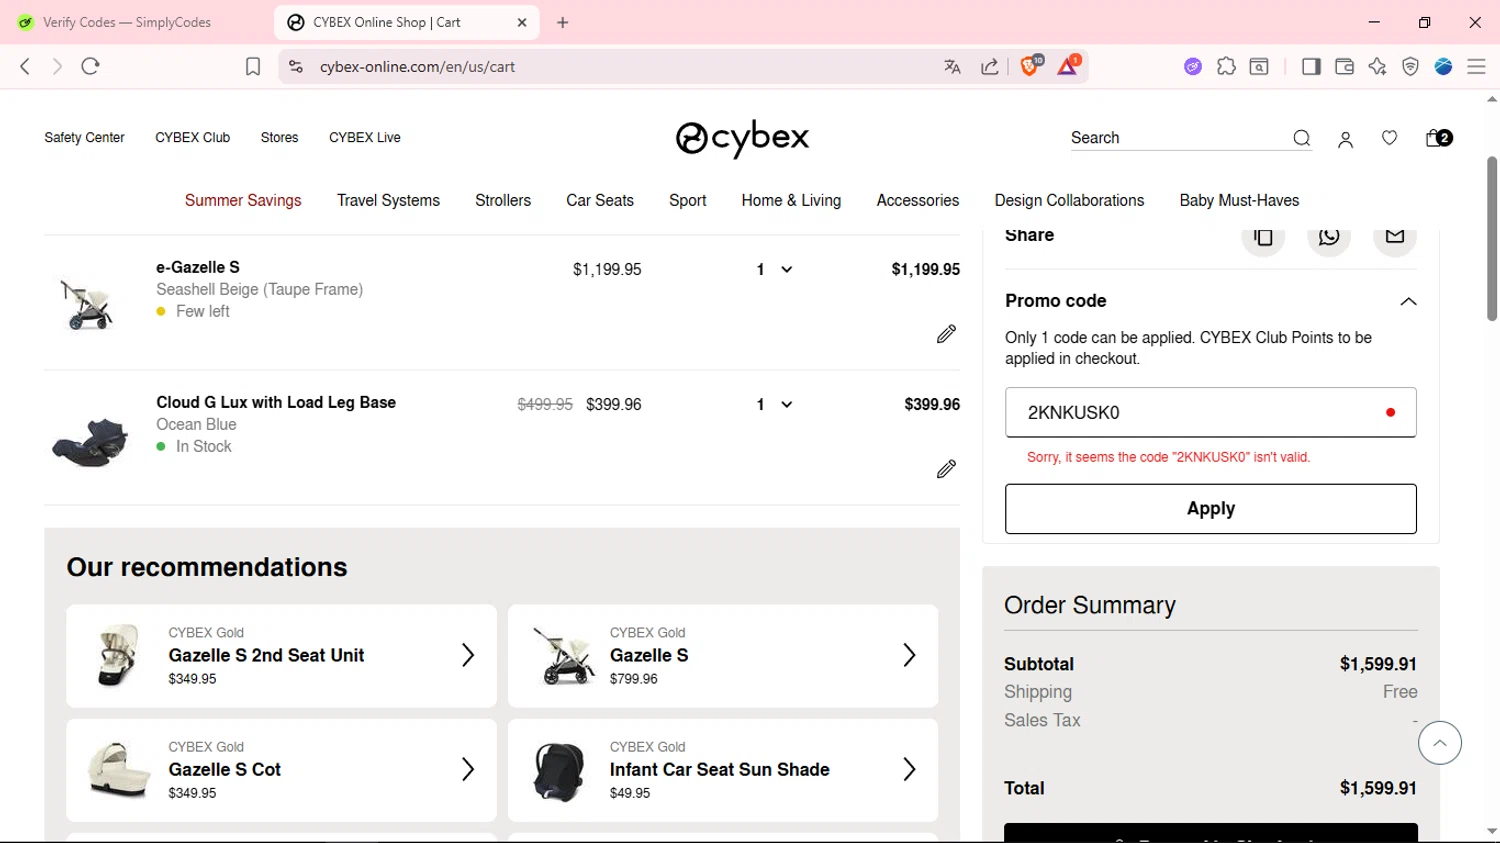
Task: Click the site Search input field
Action: click(1178, 138)
